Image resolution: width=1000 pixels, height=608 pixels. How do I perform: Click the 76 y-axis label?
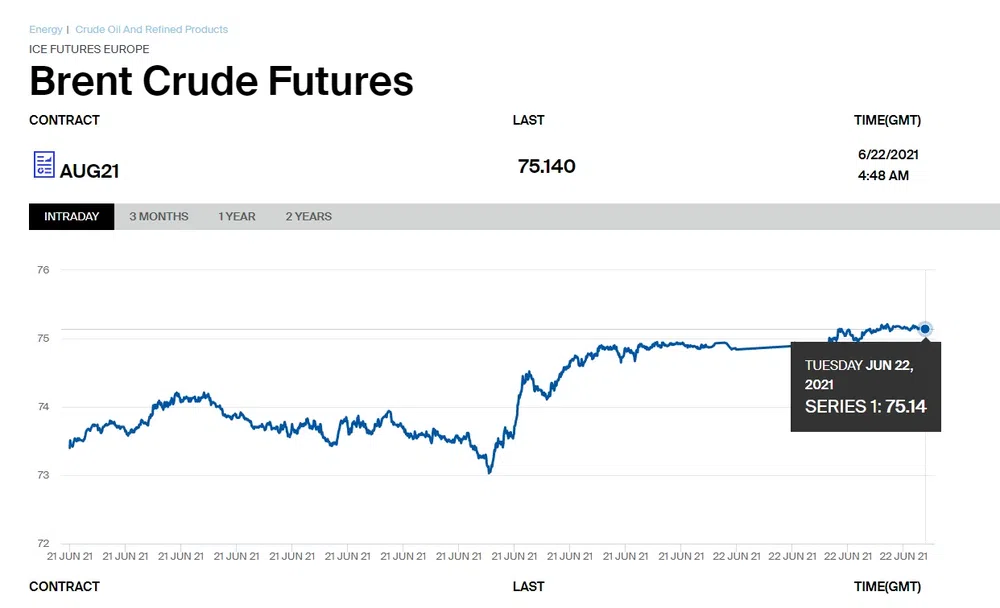[x=42, y=270]
